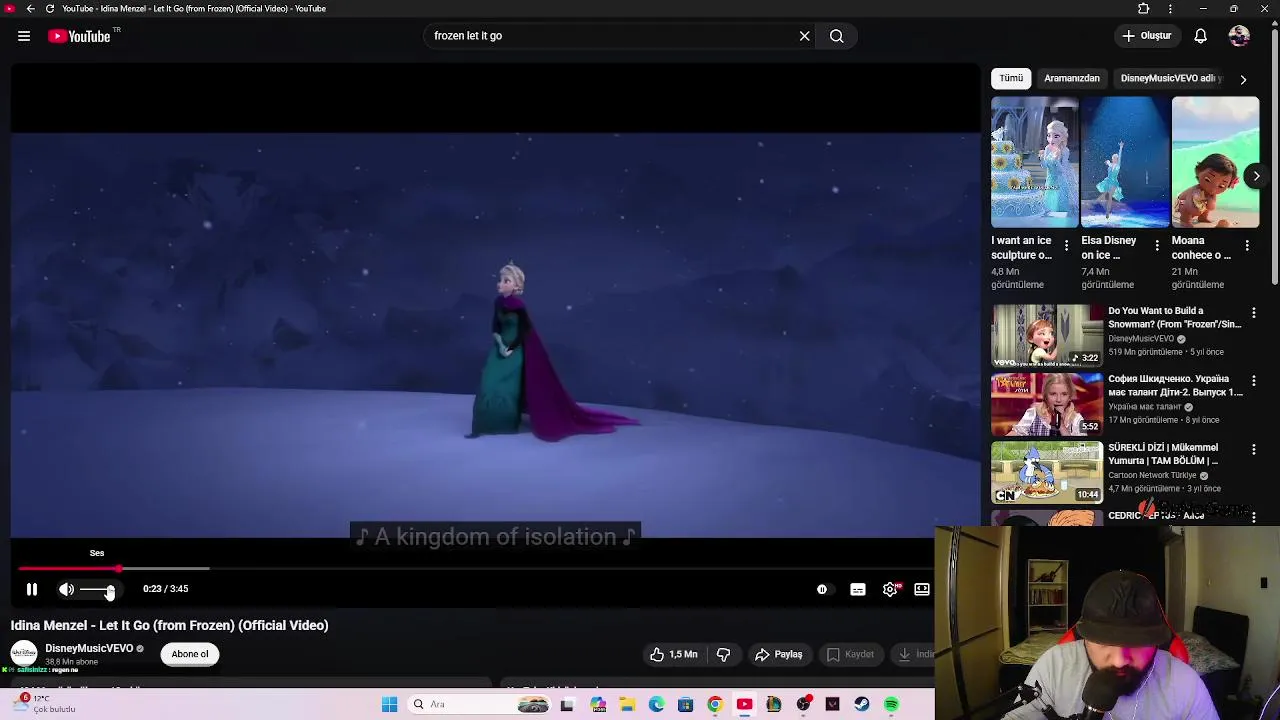
Task: Clear the search query with the X
Action: pos(804,36)
